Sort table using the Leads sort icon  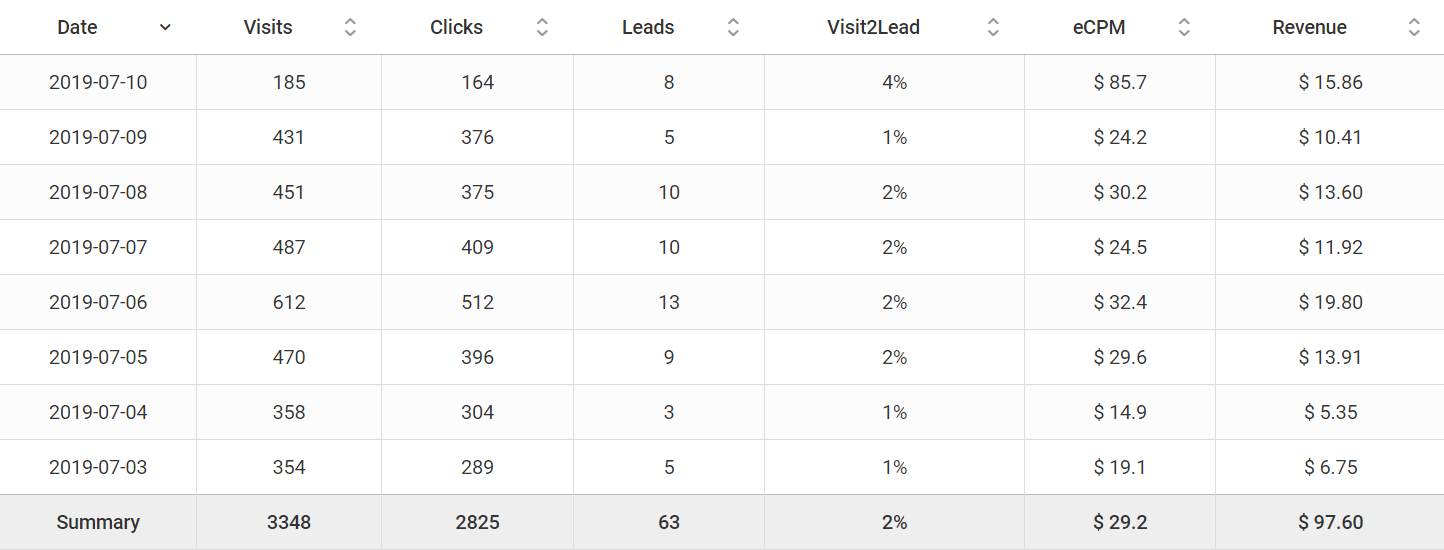733,28
